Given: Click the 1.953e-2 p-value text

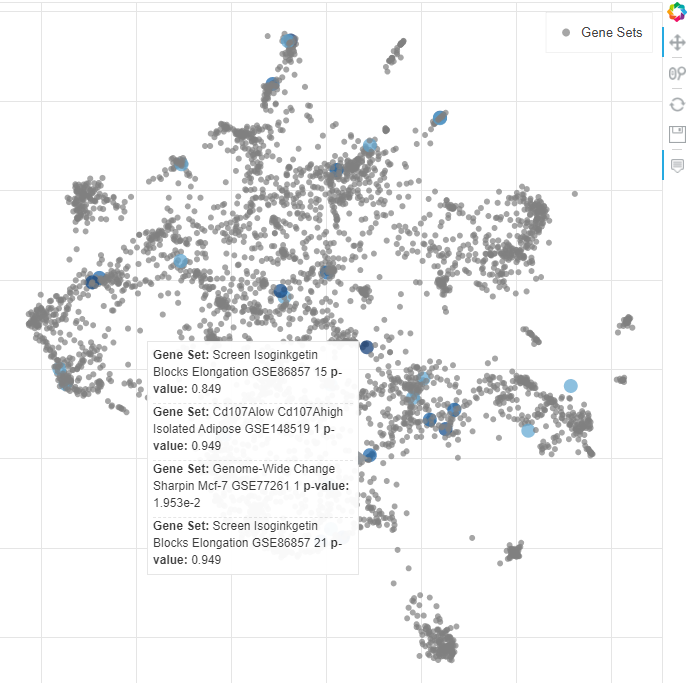Looking at the screenshot, I should (176, 503).
